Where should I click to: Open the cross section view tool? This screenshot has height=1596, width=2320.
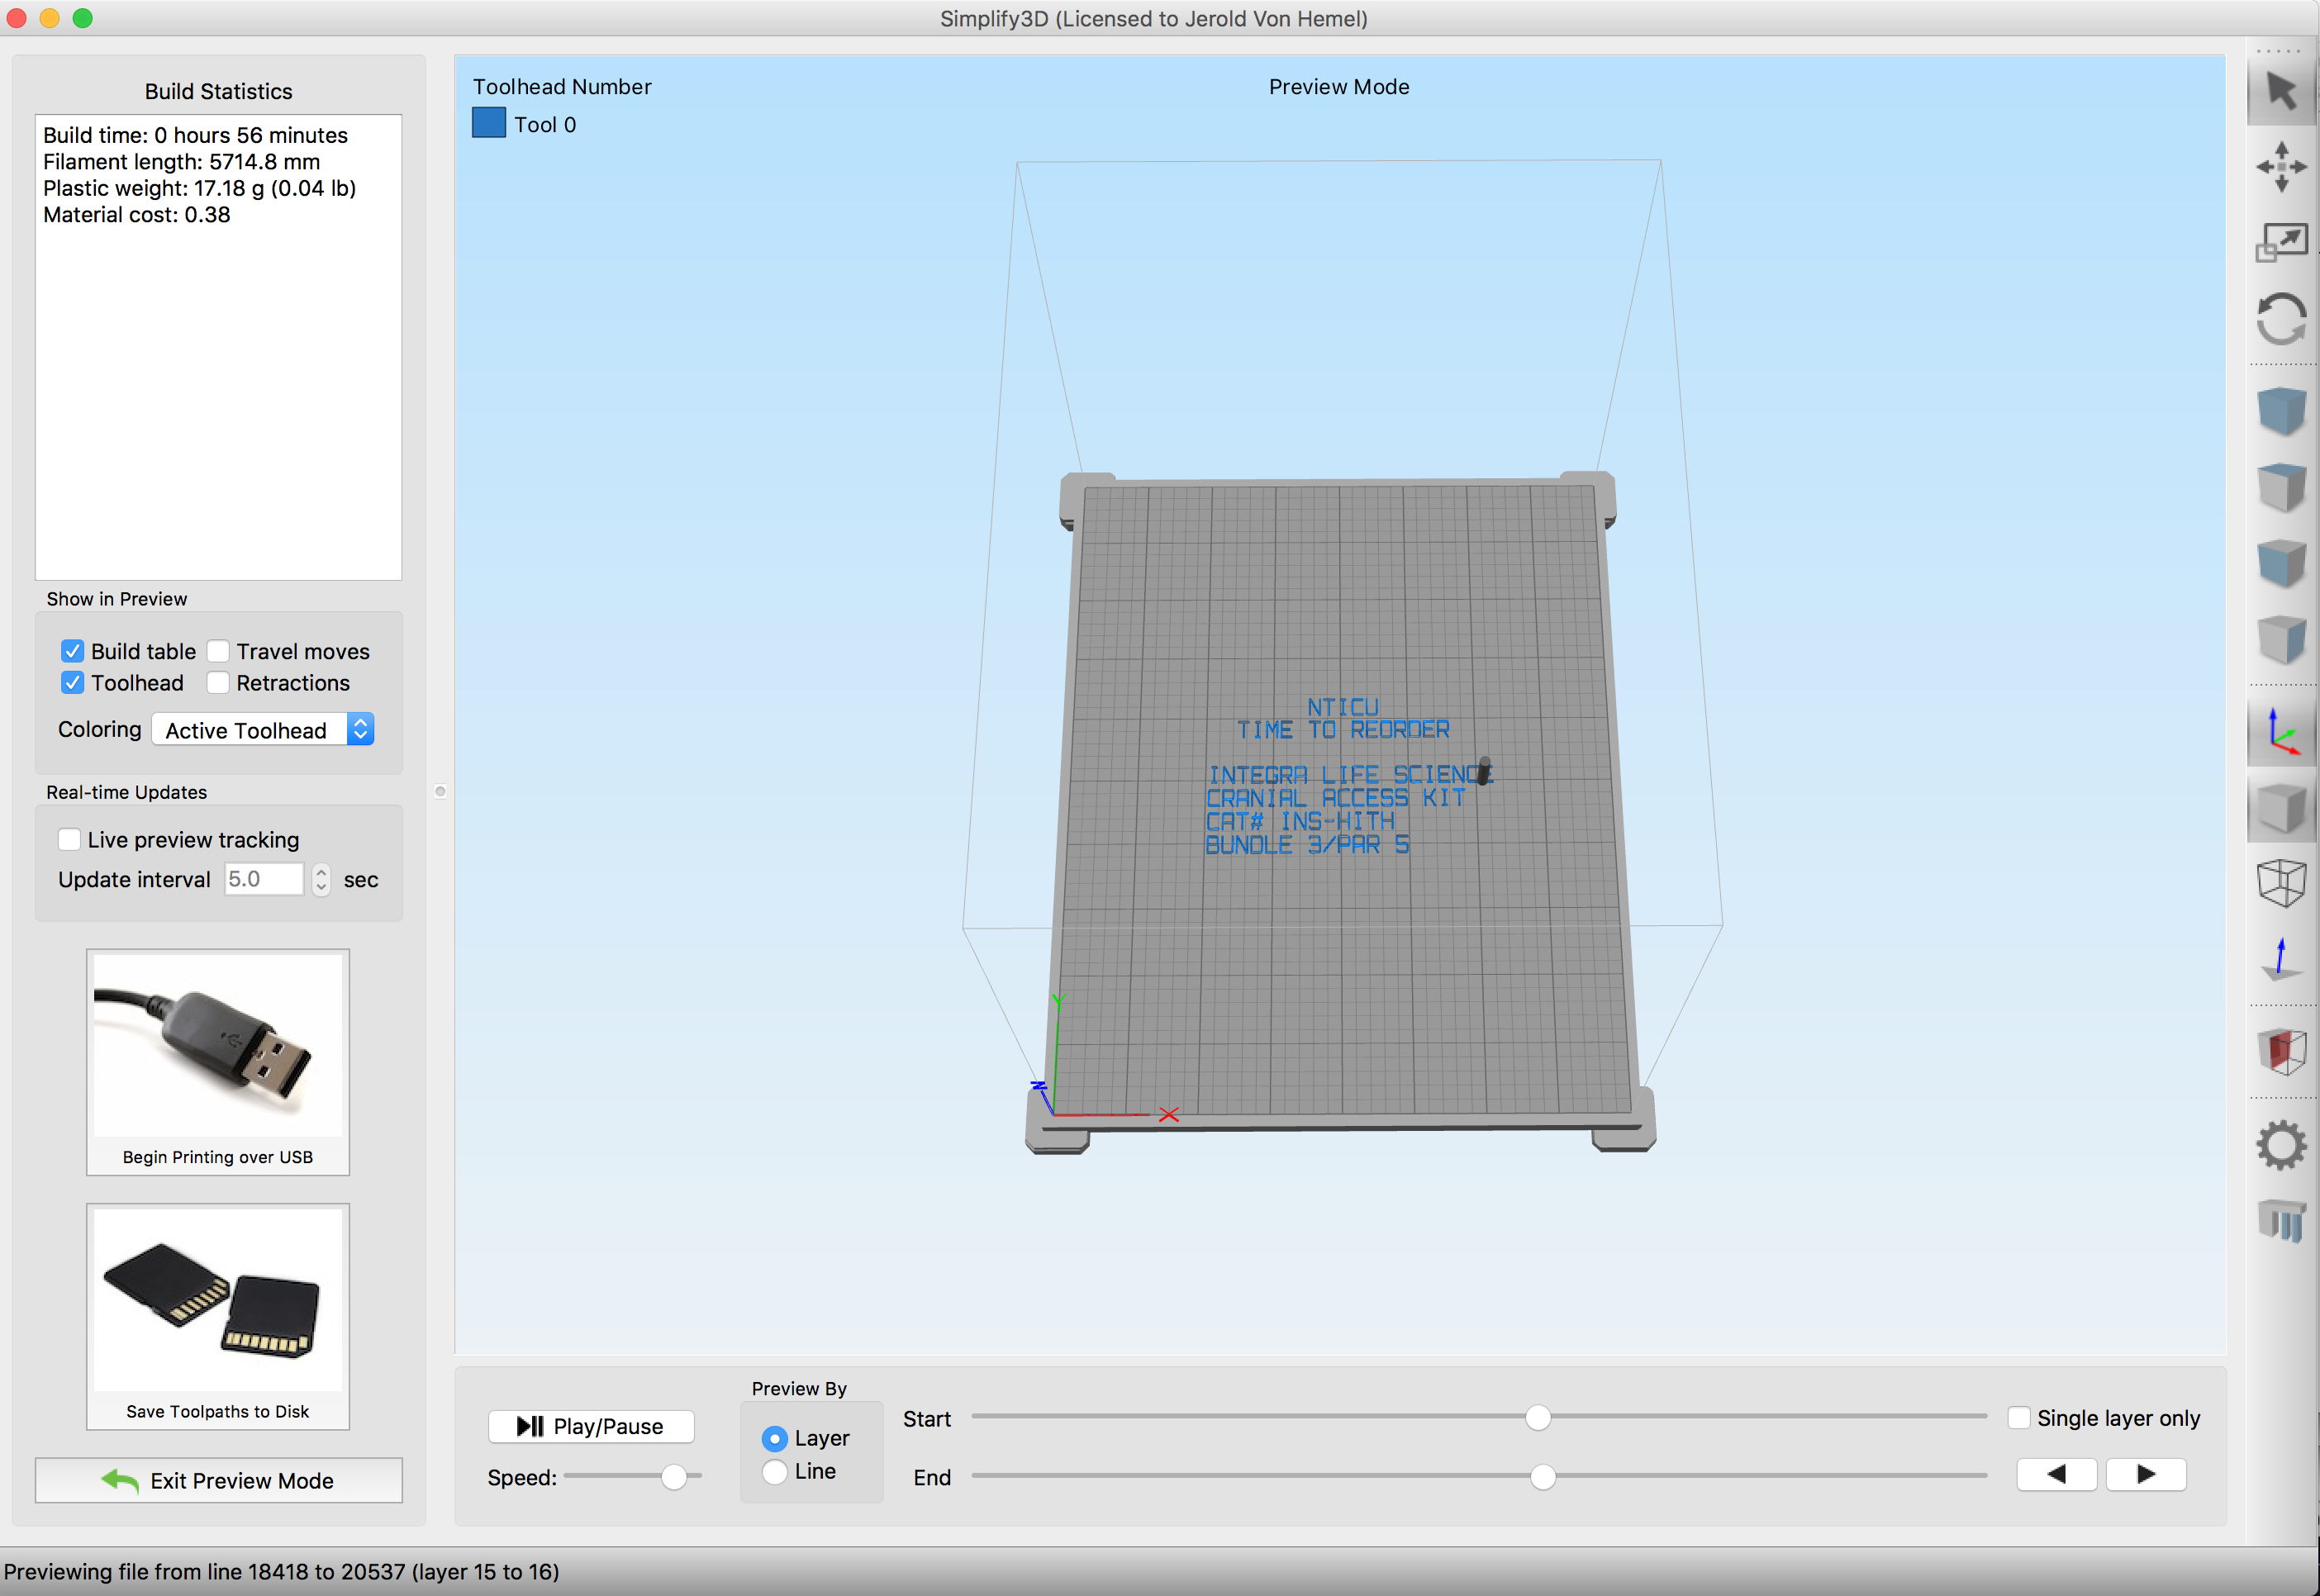(2281, 1052)
